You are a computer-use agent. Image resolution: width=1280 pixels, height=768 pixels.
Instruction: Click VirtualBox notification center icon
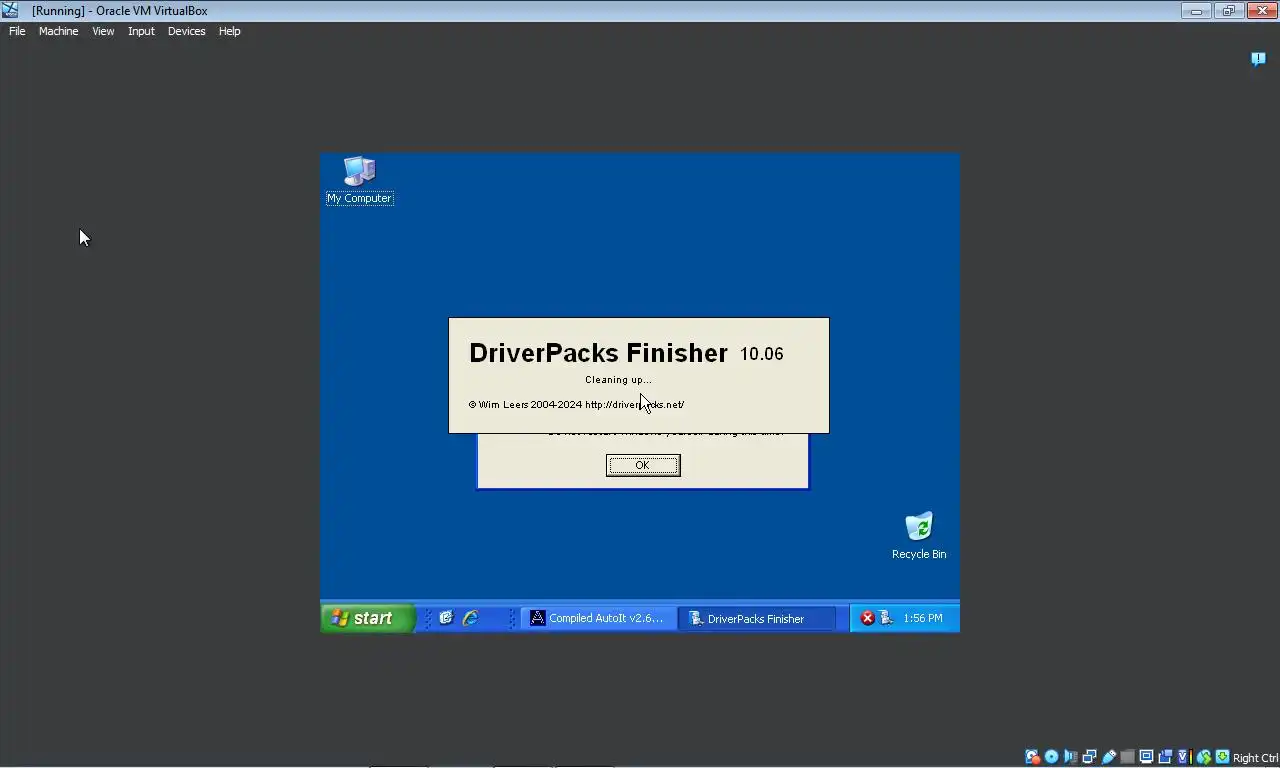(1258, 59)
